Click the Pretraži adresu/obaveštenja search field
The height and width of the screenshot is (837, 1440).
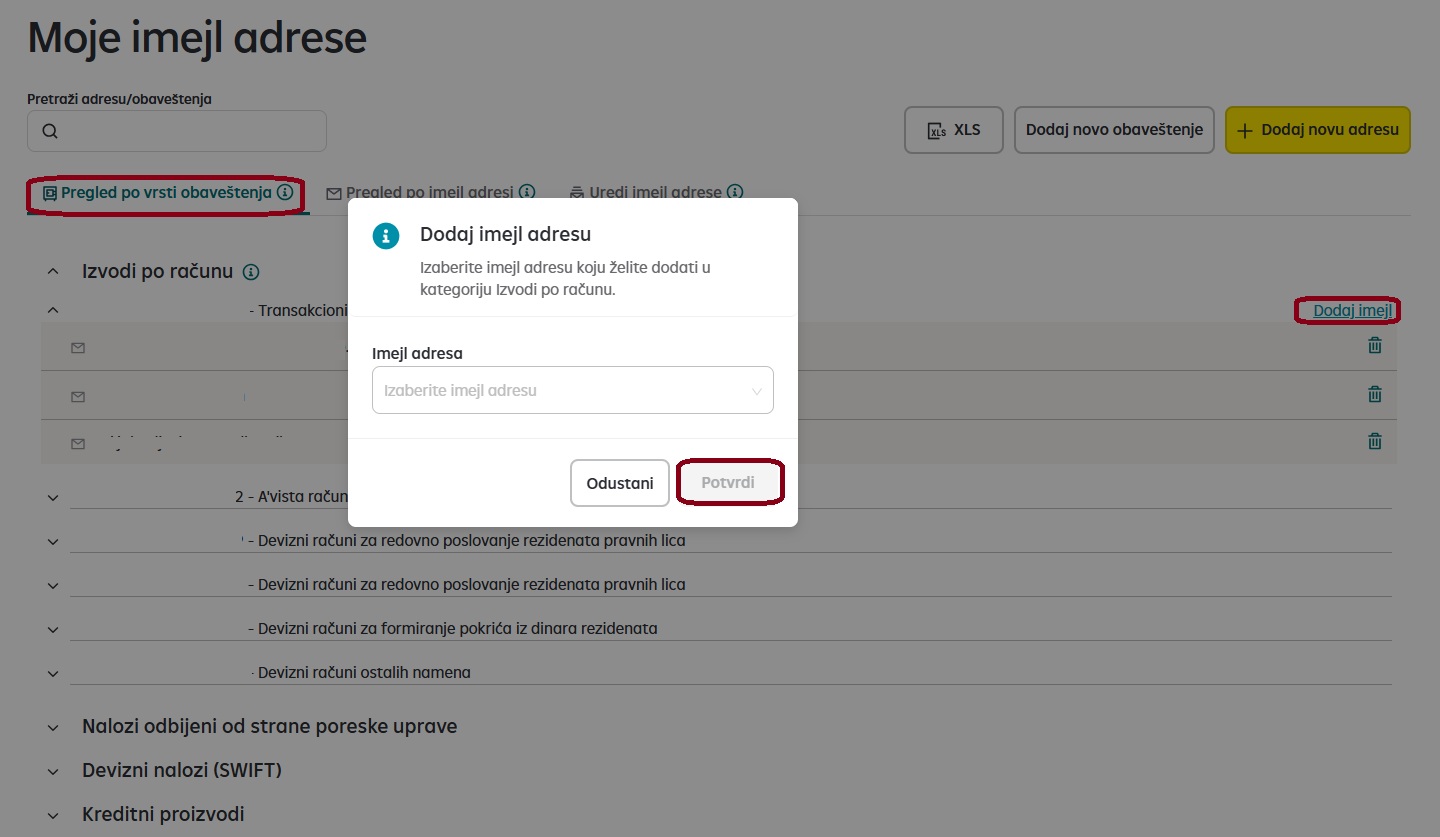[177, 131]
